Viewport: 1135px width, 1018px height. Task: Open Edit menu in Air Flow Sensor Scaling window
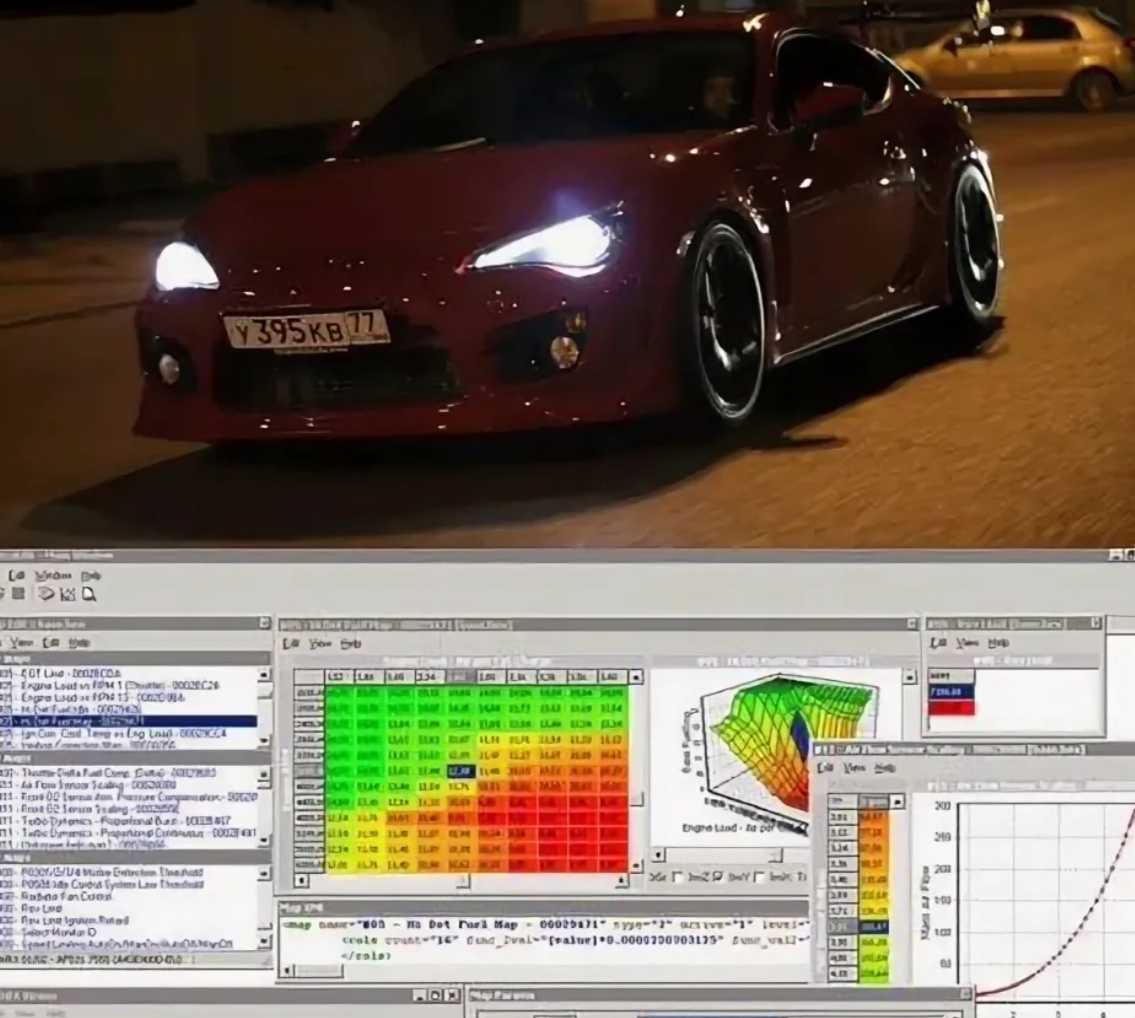[825, 767]
